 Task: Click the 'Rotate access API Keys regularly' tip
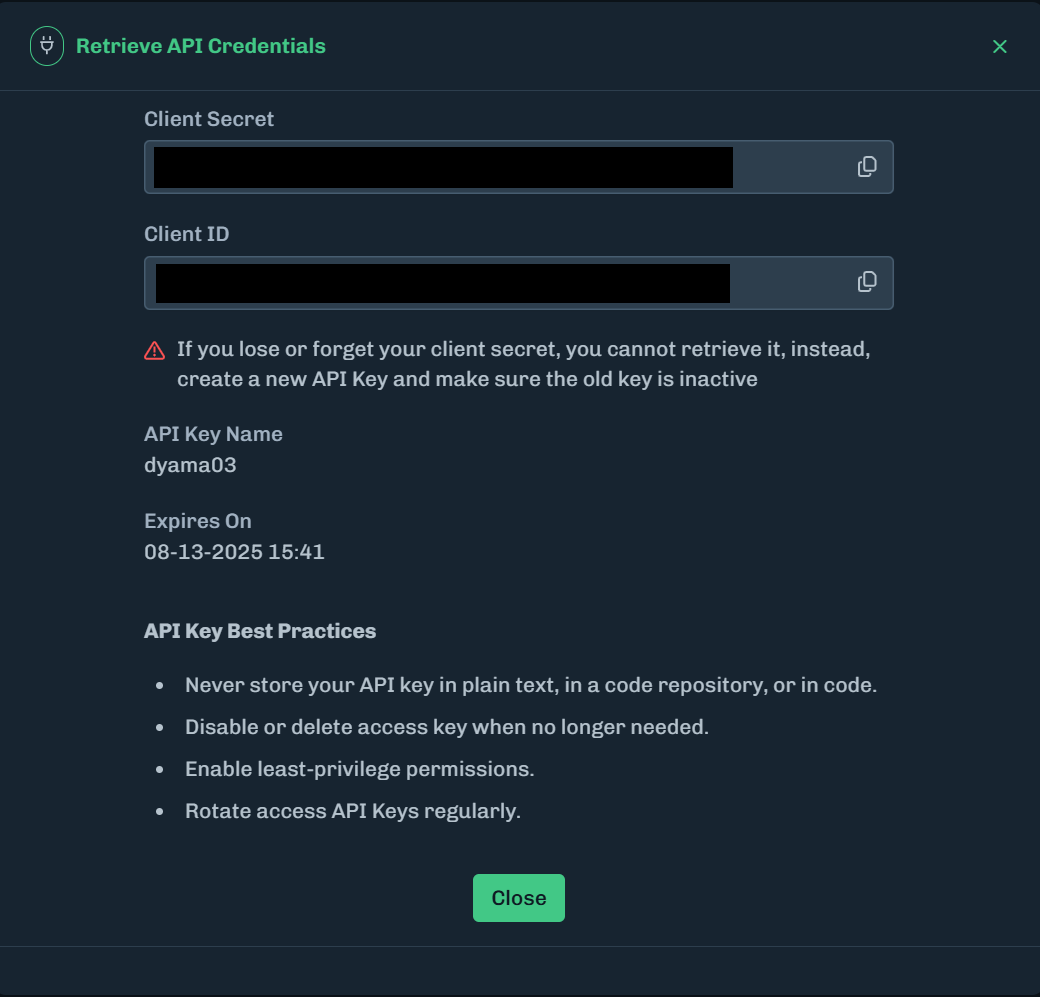pos(352,811)
